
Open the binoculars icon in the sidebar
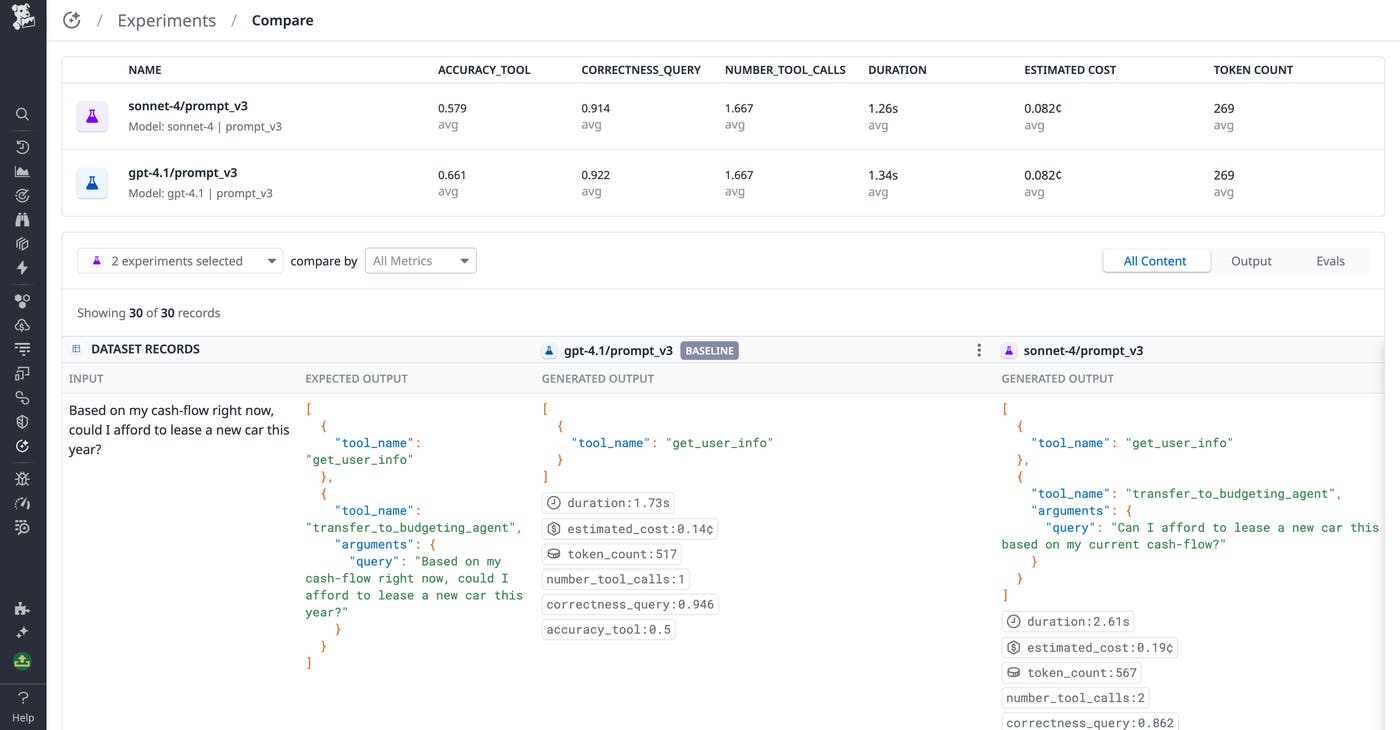(x=22, y=220)
